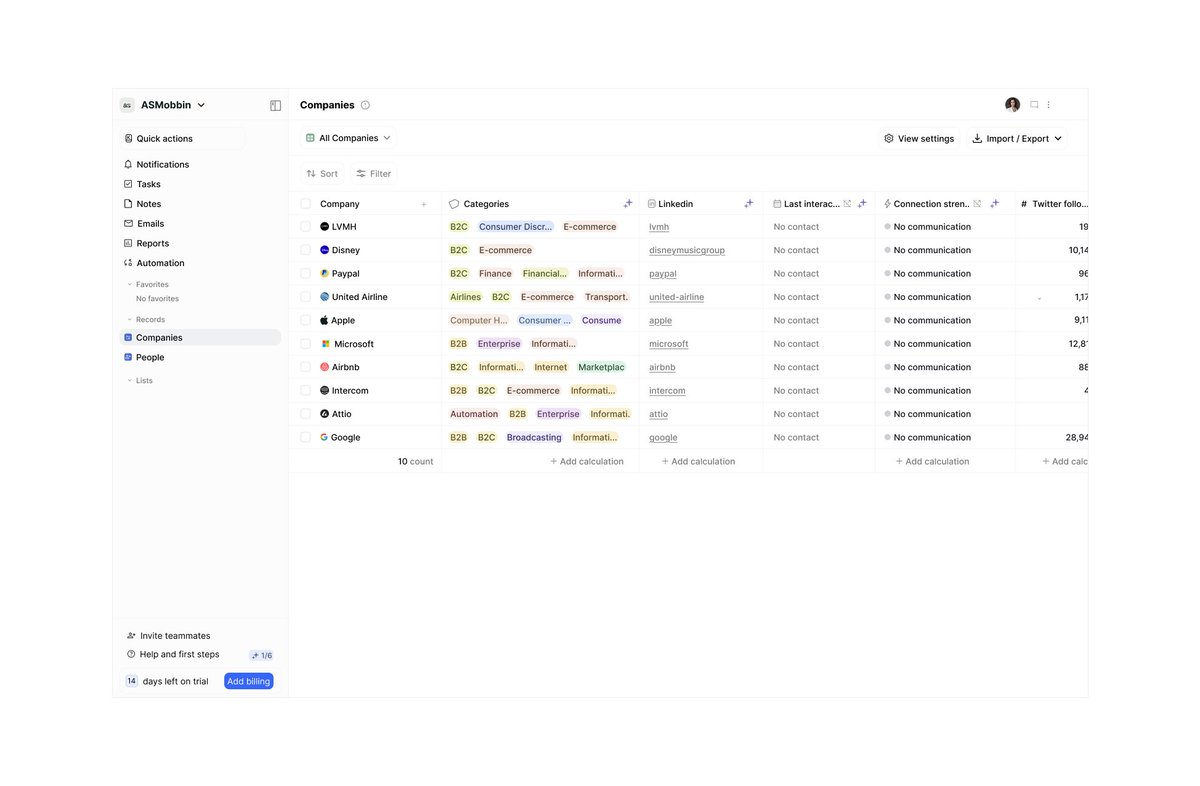Click the Notifications bell icon
This screenshot has width=1200, height=786.
click(128, 164)
